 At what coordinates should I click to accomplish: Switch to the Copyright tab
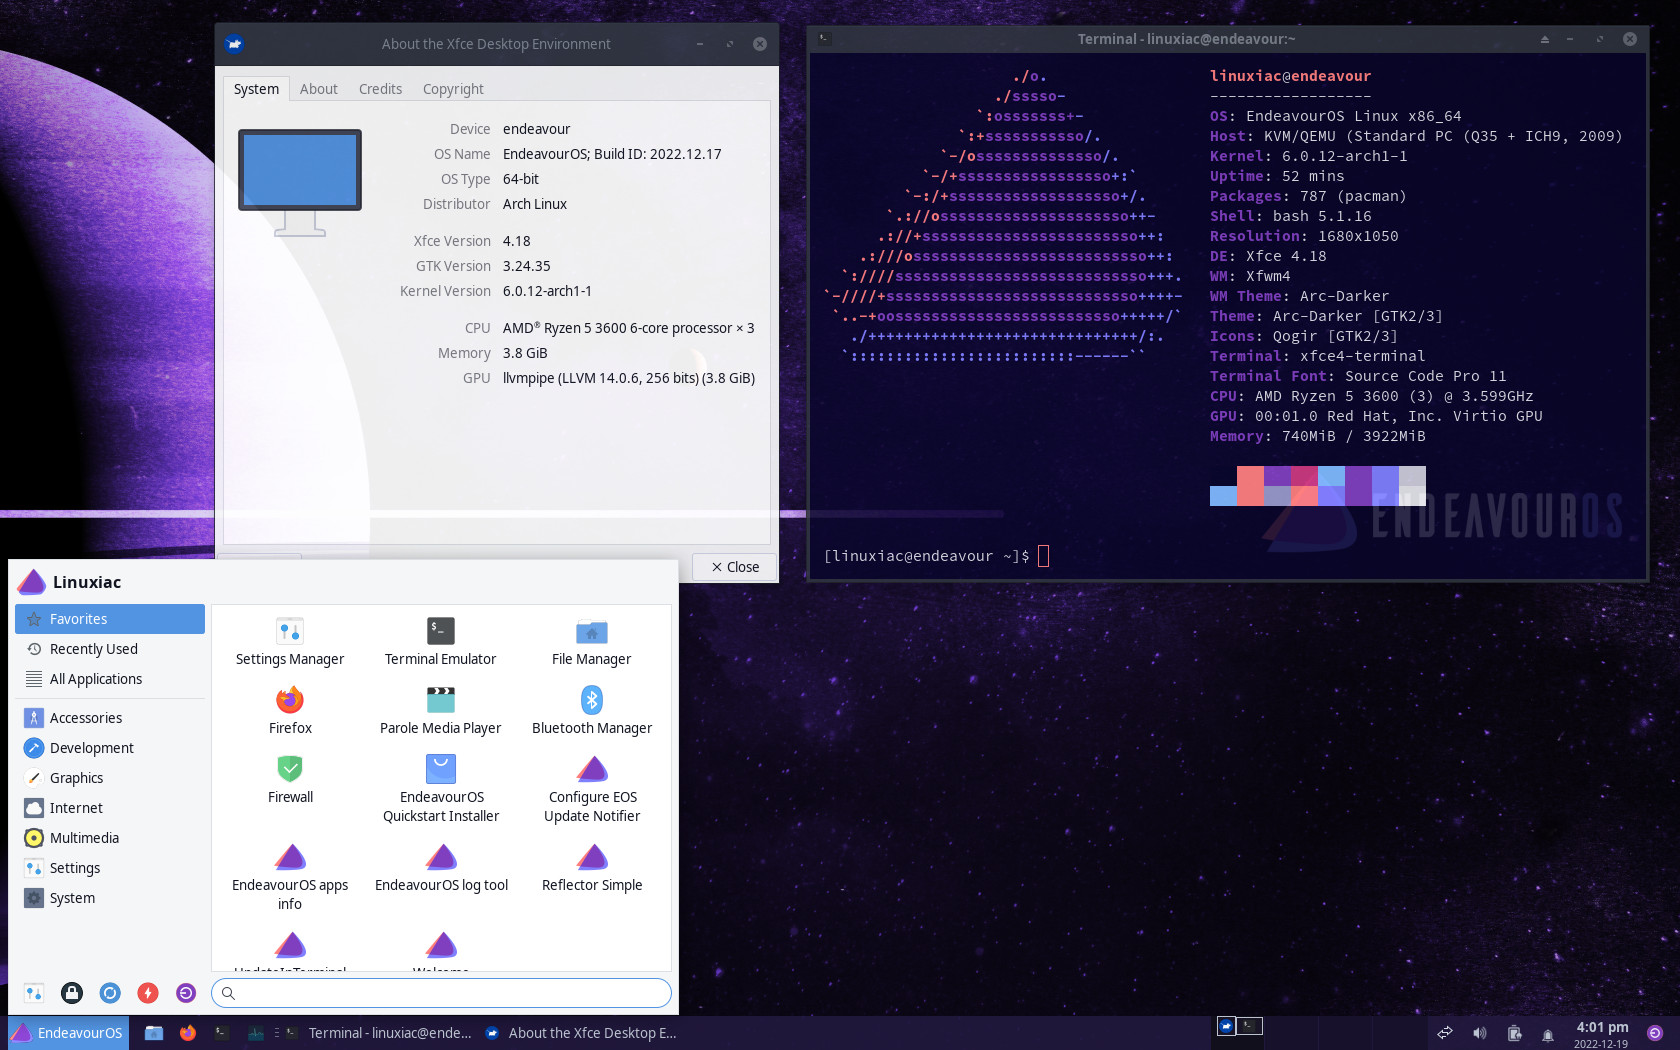click(x=453, y=89)
